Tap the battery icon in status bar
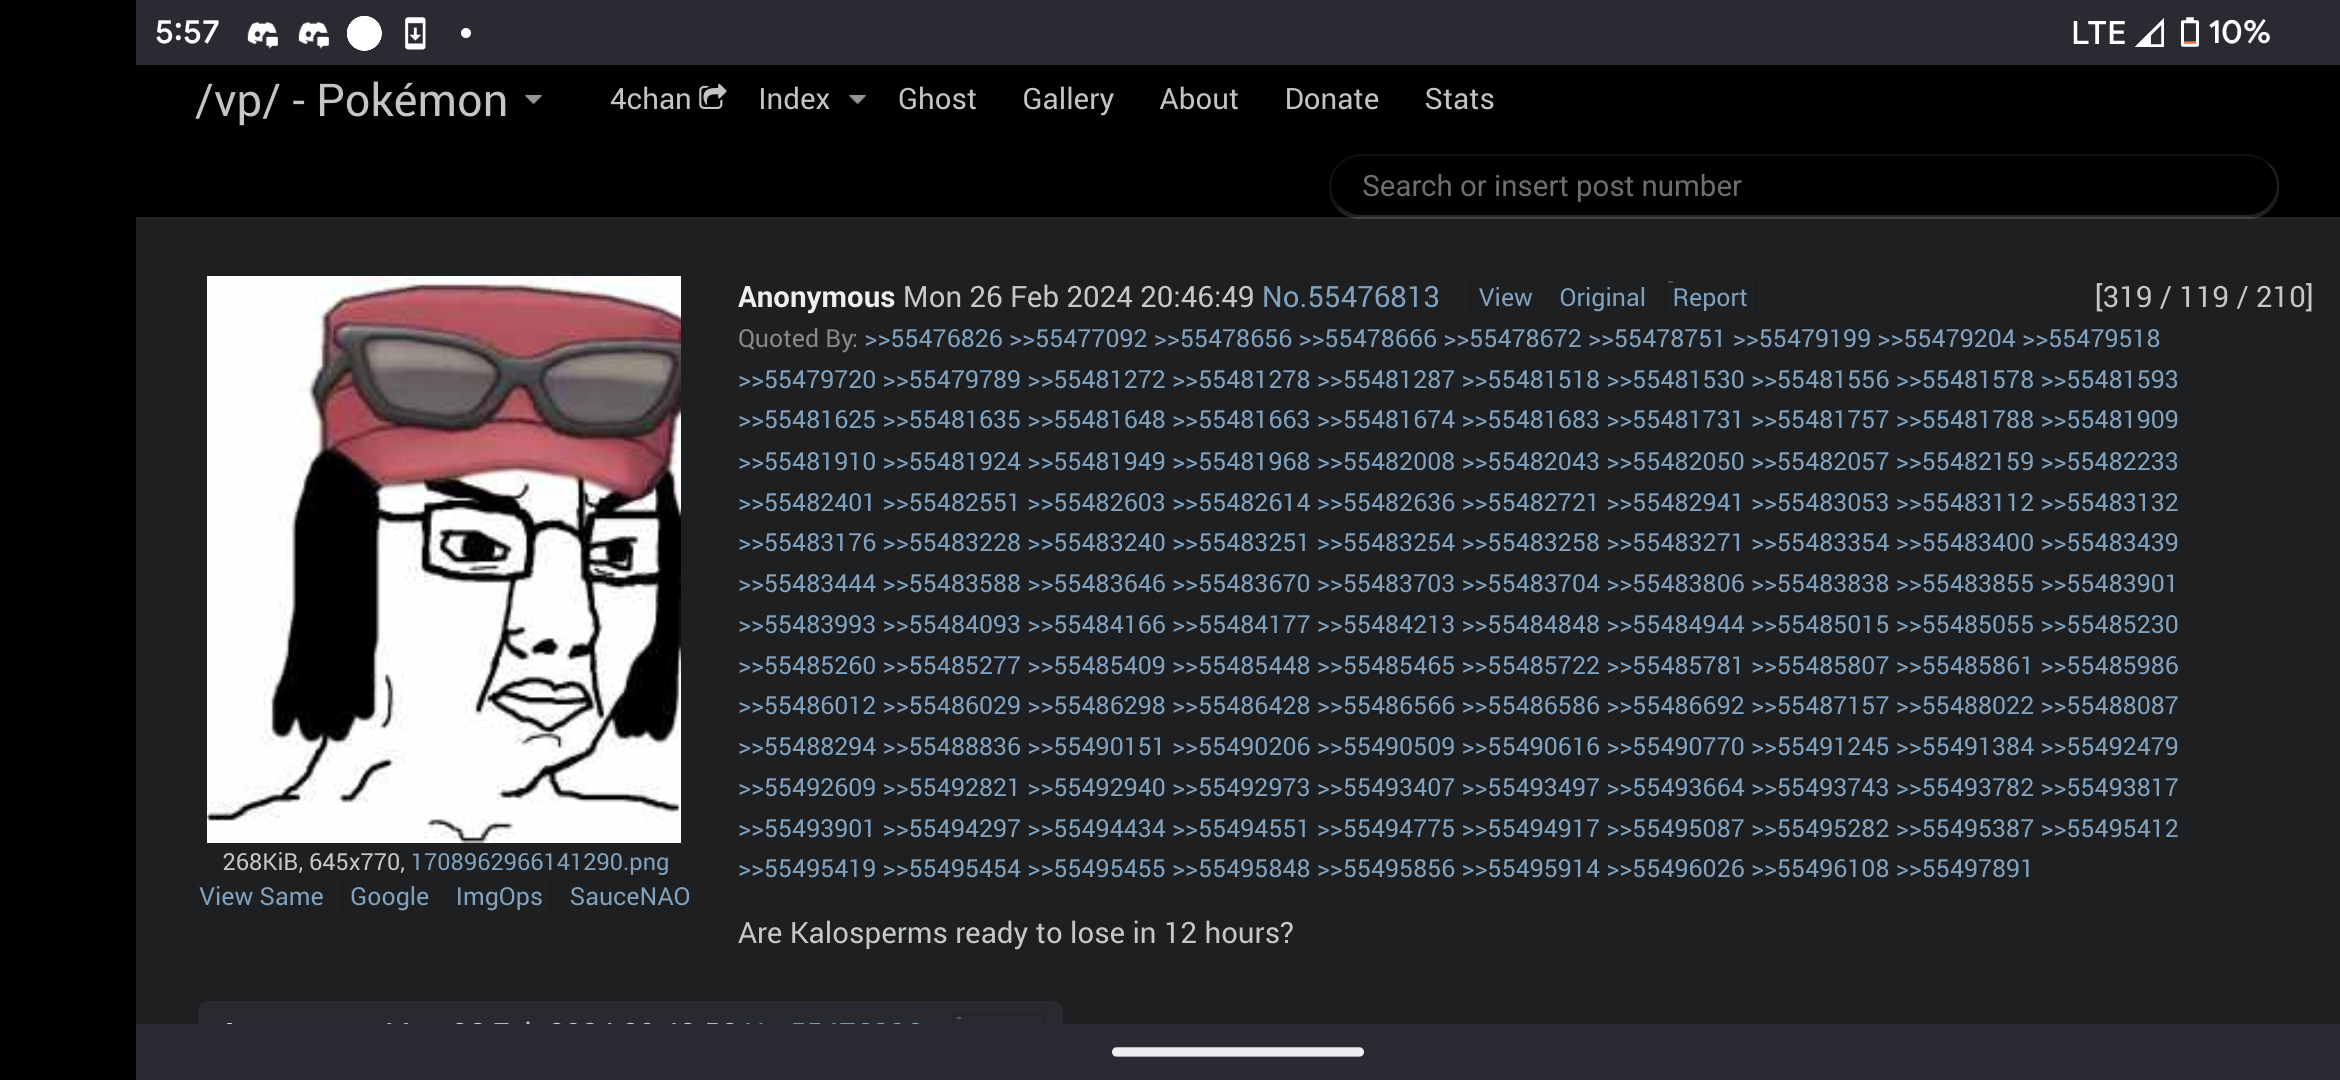 click(x=2189, y=33)
